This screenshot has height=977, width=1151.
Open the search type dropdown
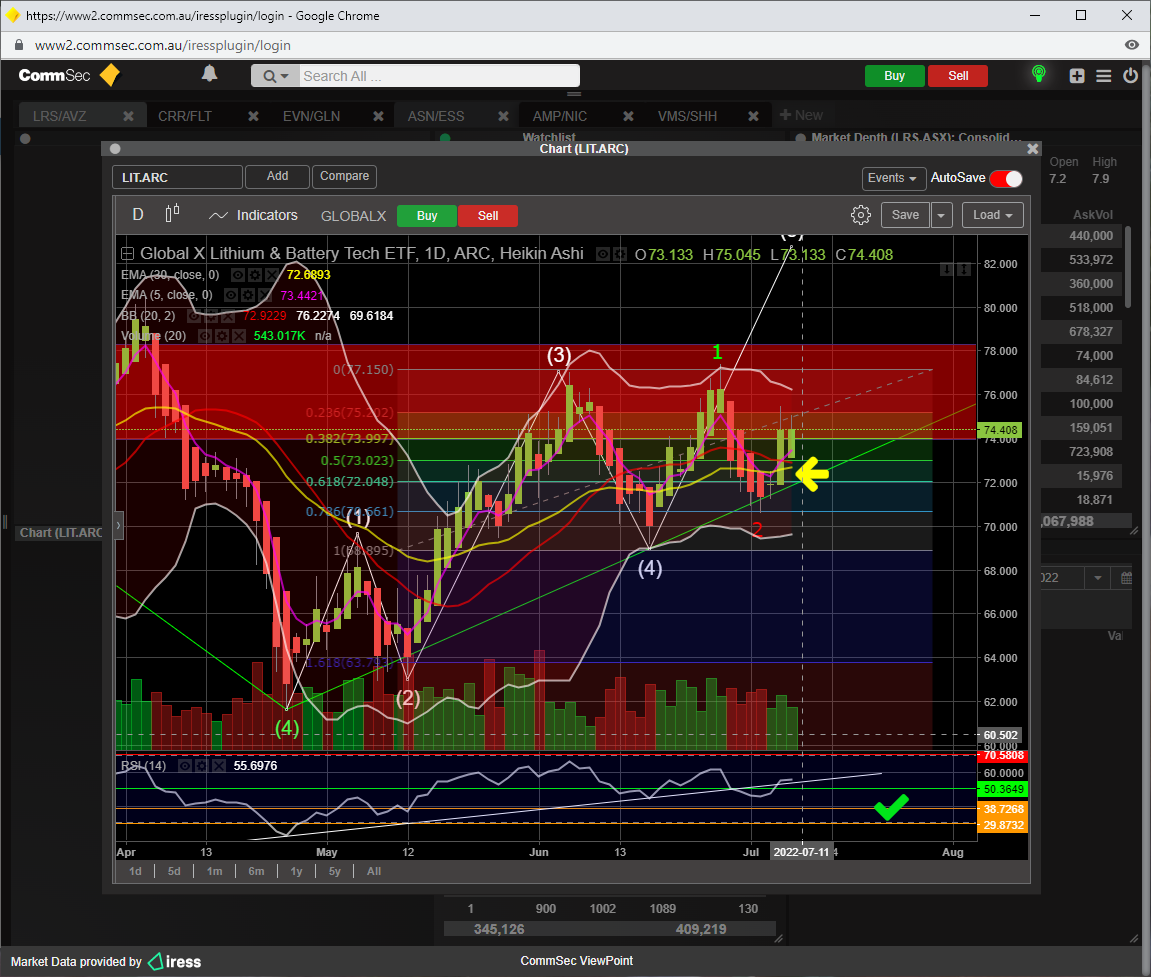pos(275,76)
